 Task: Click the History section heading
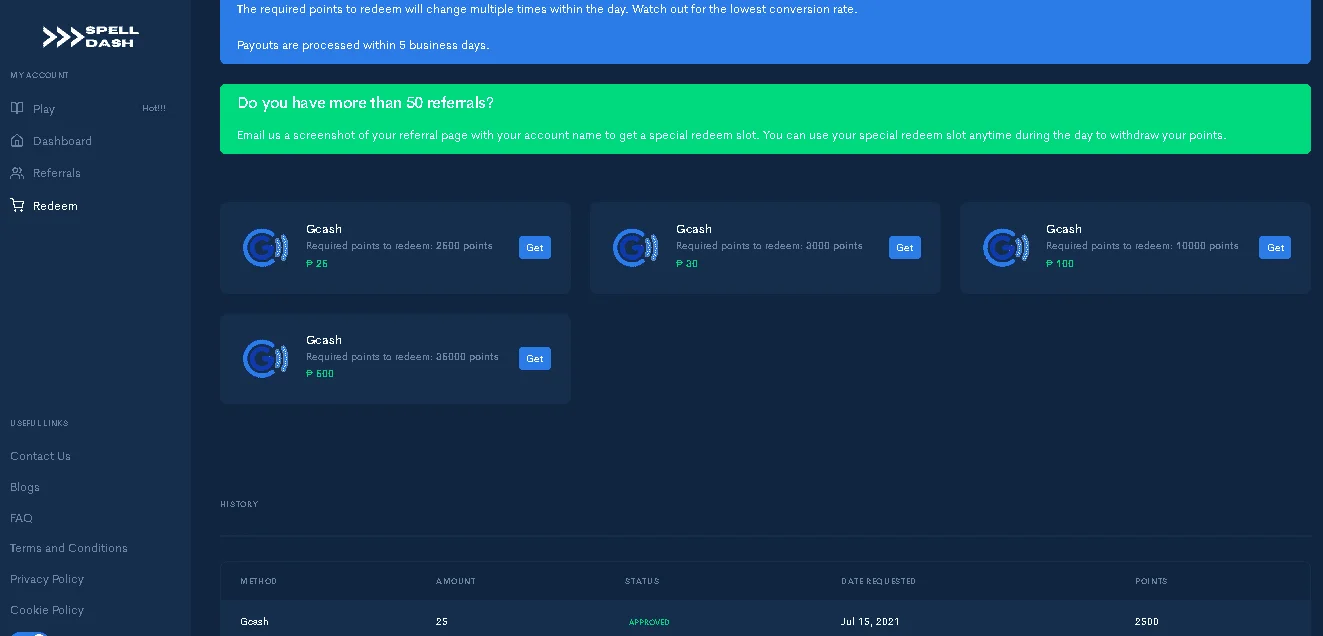tap(239, 505)
